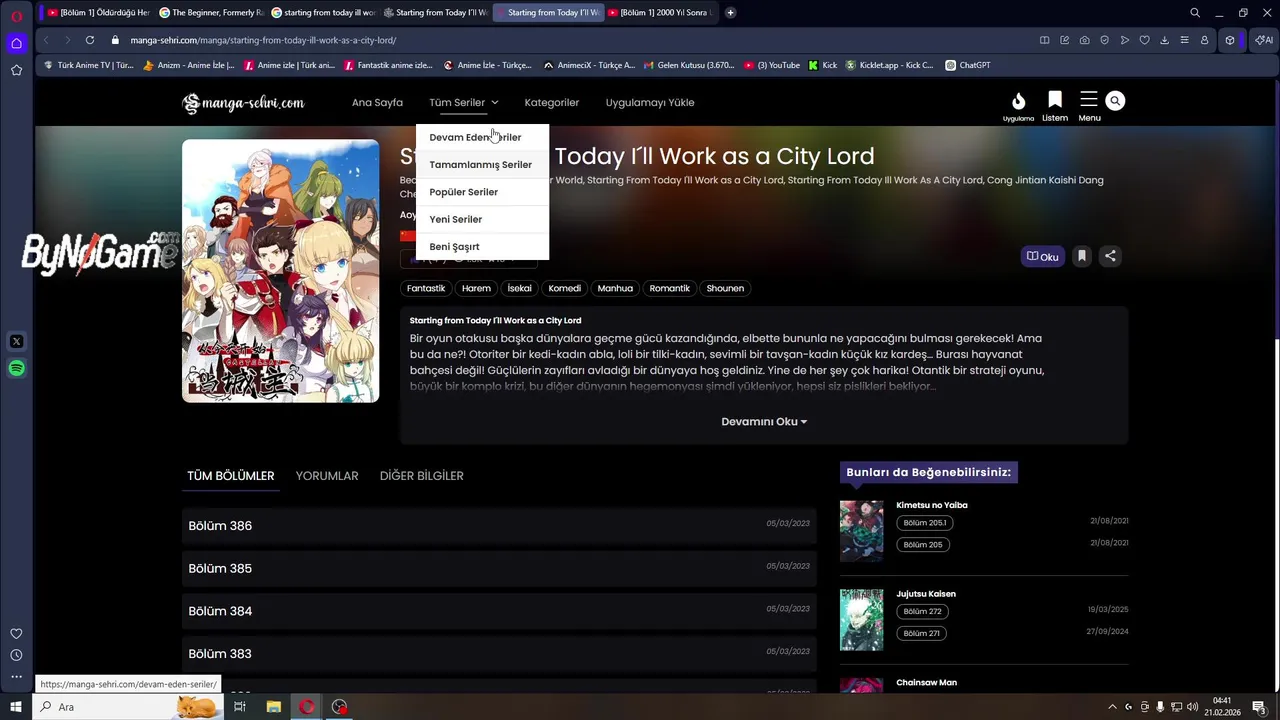Select Tamamlanmış Seriler menu entry
Screen dimensions: 1280x720
pyautogui.click(x=481, y=165)
